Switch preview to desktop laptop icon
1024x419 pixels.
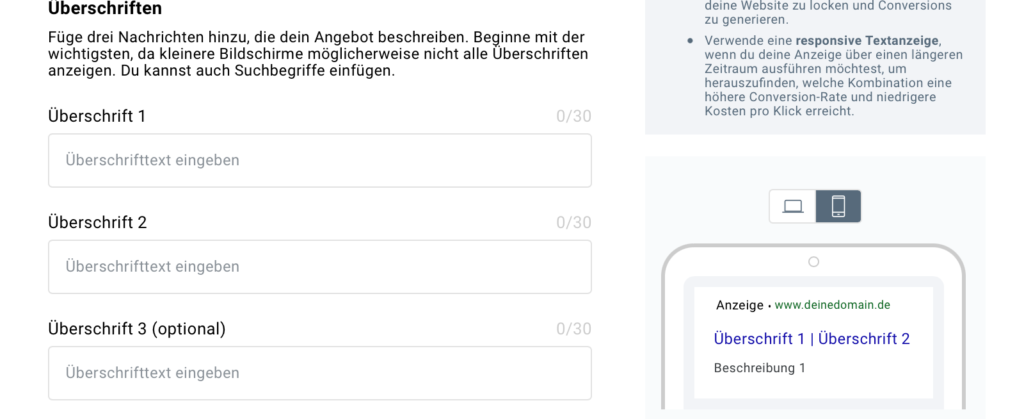pos(793,207)
